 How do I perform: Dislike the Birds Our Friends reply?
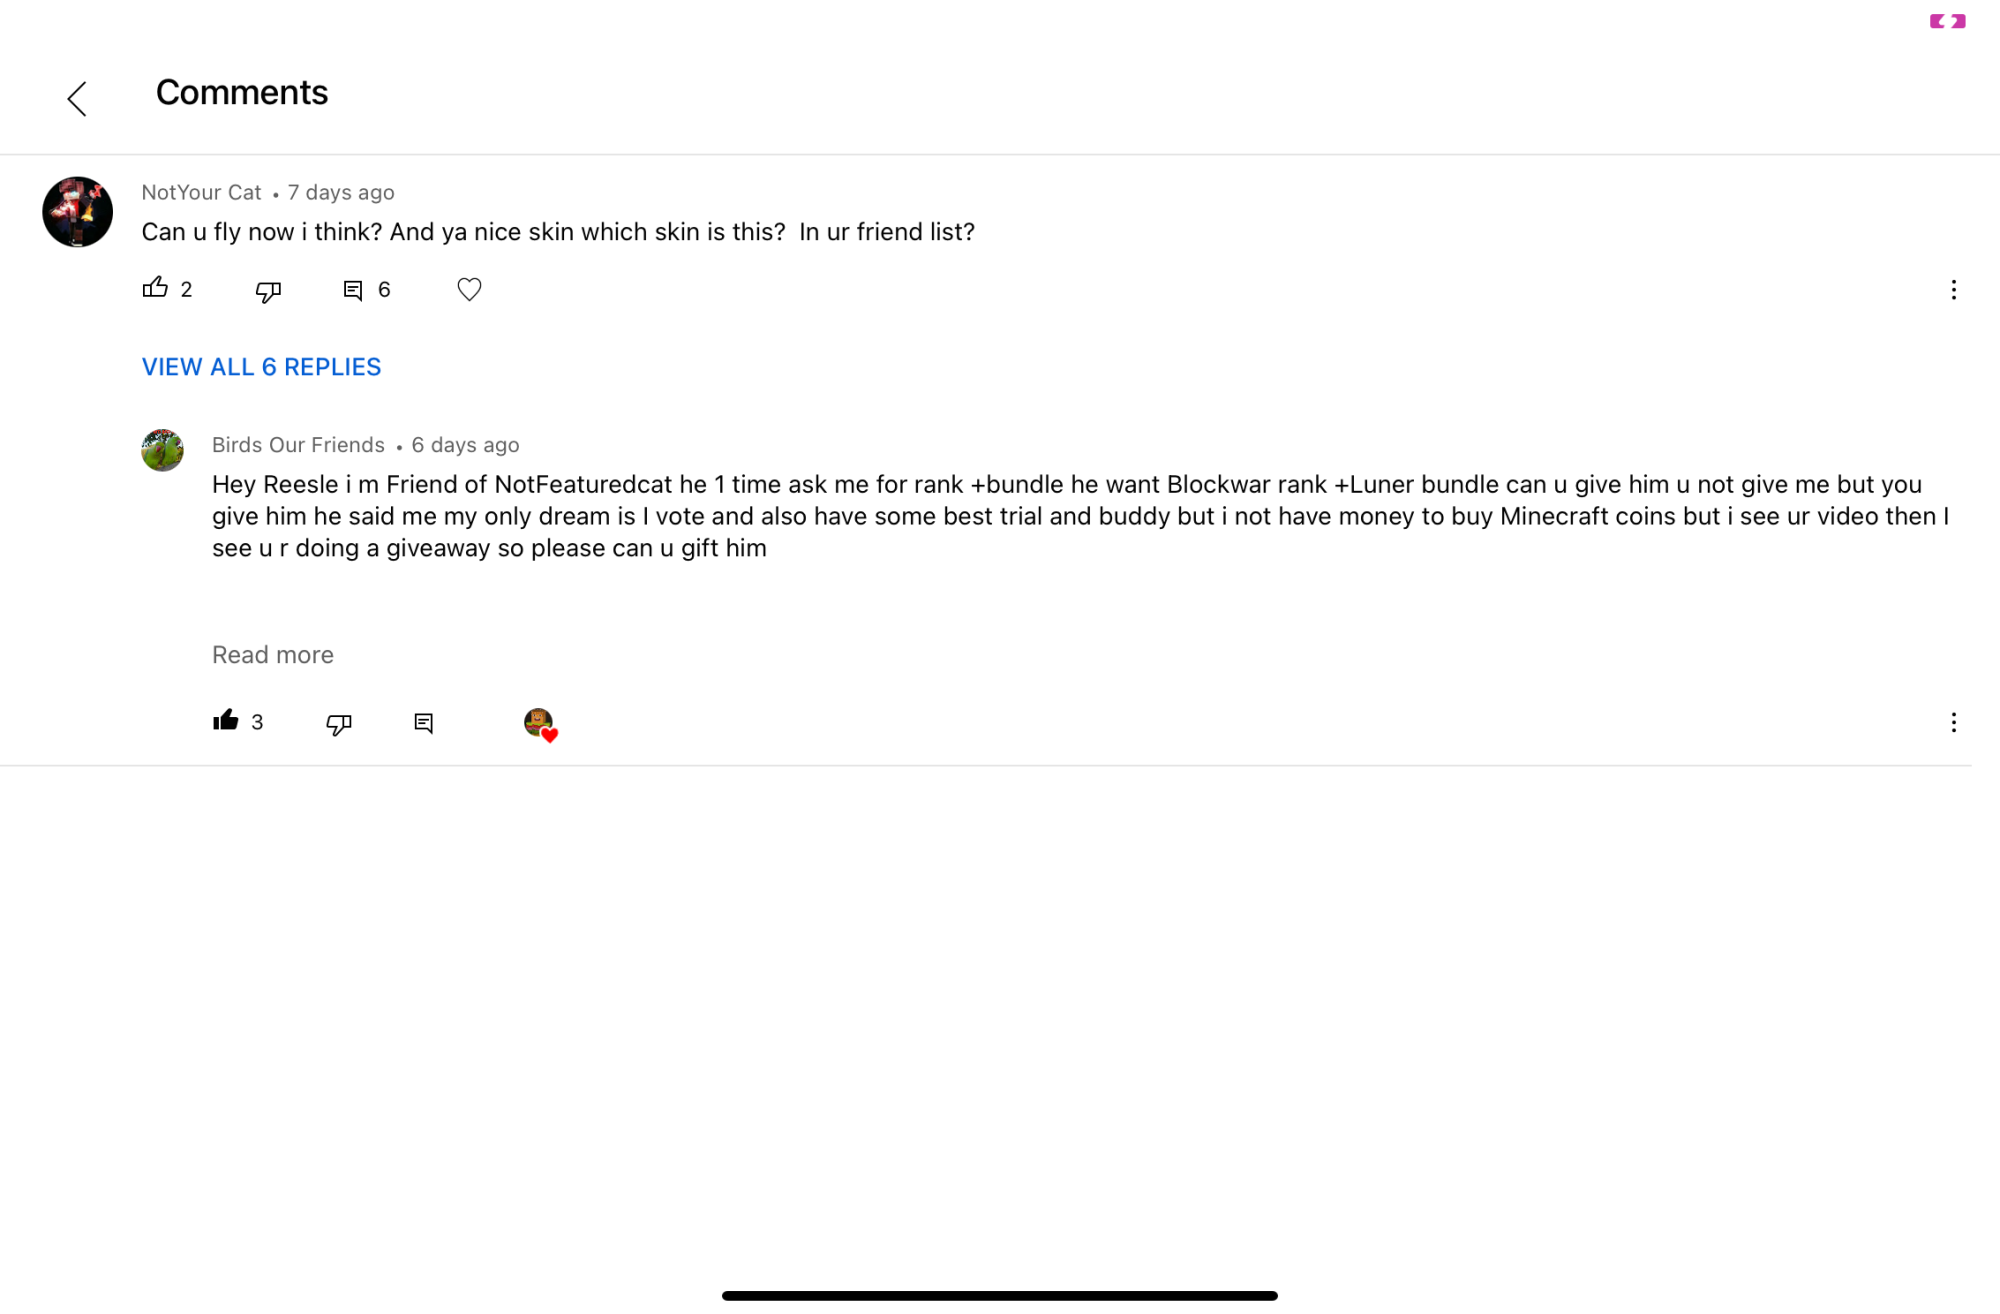coord(339,723)
